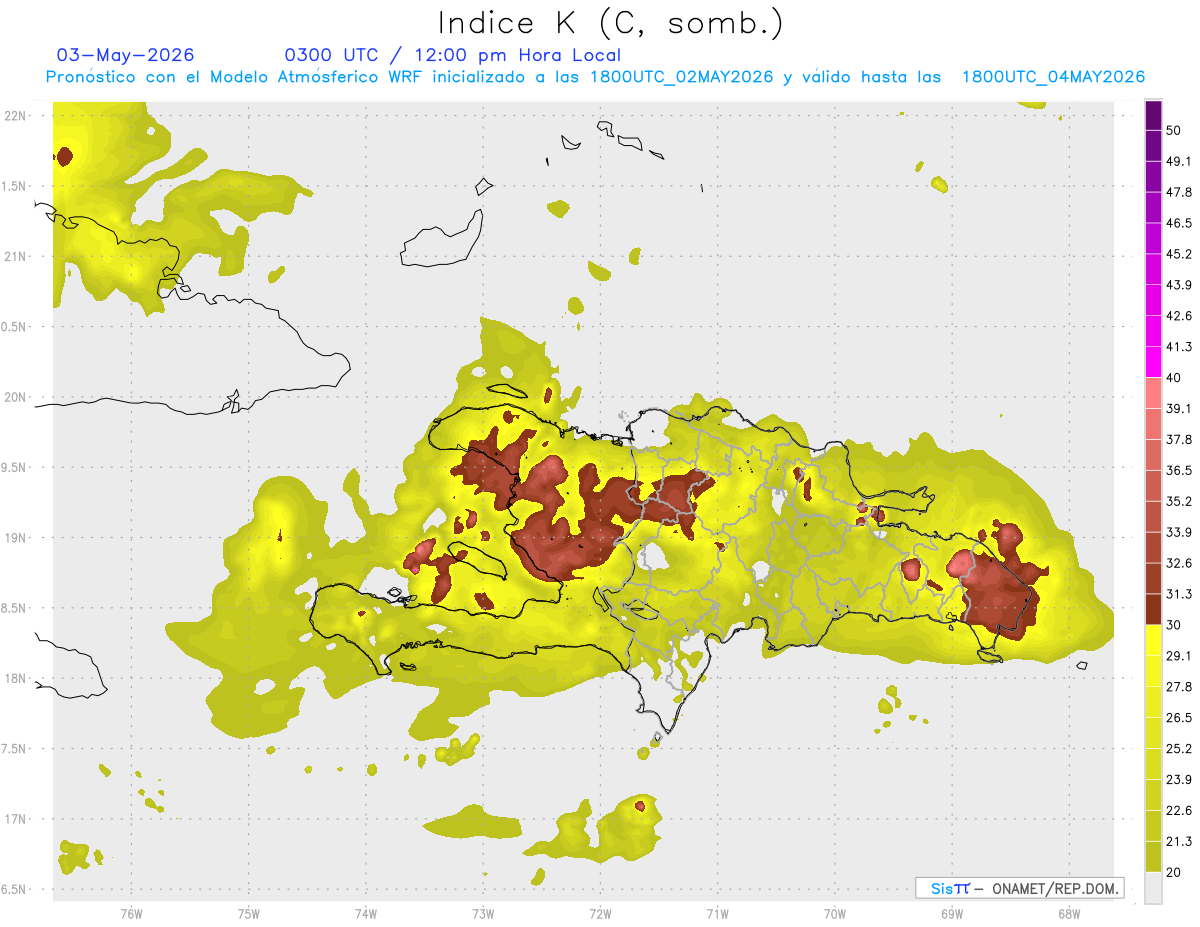This screenshot has width=1200, height=927.
Task: Click the WRF model forecast subtitle text
Action: [595, 77]
